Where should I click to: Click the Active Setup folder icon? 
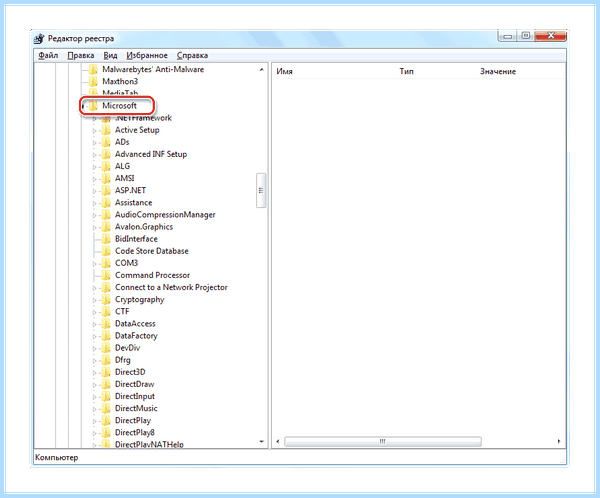point(106,130)
